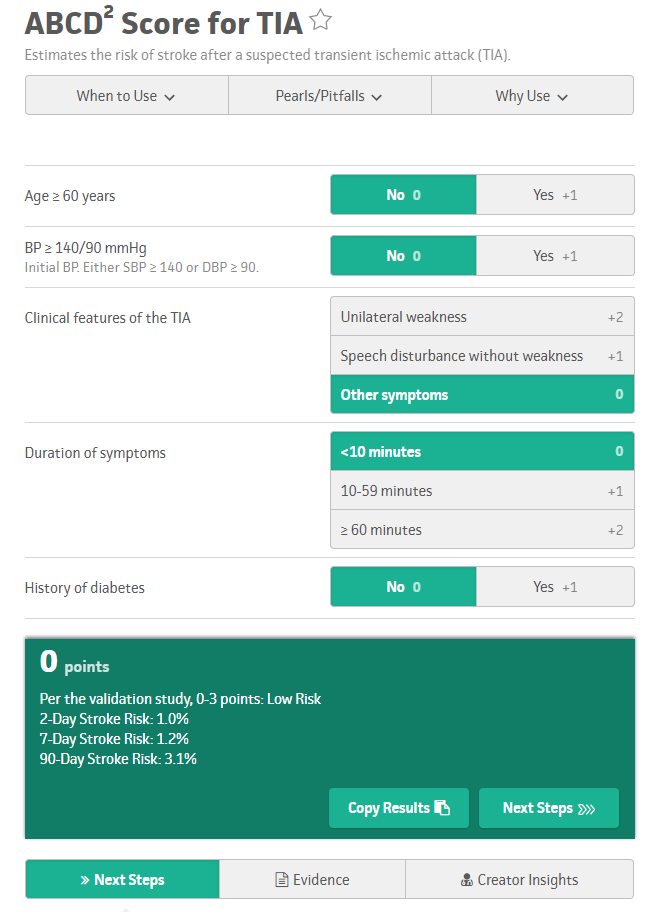
Task: Select Yes for BP ≥ 140/90 mmHg
Action: click(555, 256)
